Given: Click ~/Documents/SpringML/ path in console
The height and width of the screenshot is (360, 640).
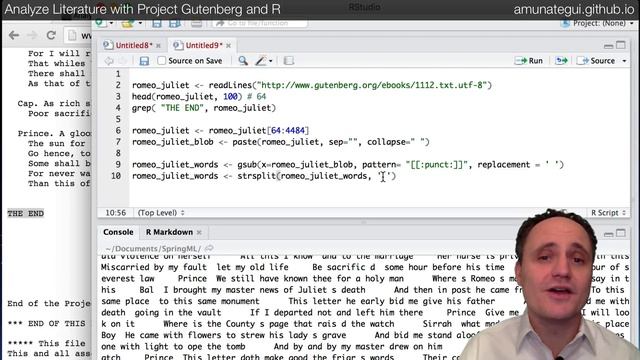Looking at the screenshot, I should 153,248.
